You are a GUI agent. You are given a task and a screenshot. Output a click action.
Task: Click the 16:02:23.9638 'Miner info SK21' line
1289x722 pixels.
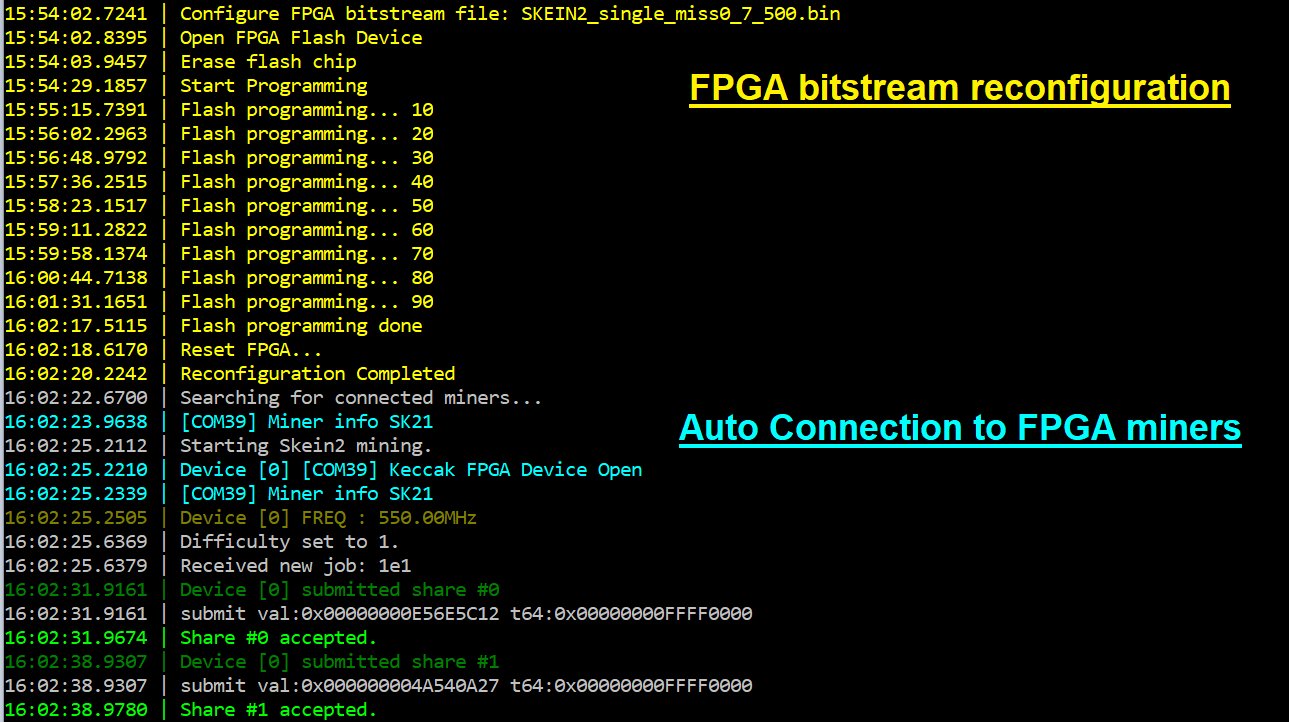[x=219, y=422]
